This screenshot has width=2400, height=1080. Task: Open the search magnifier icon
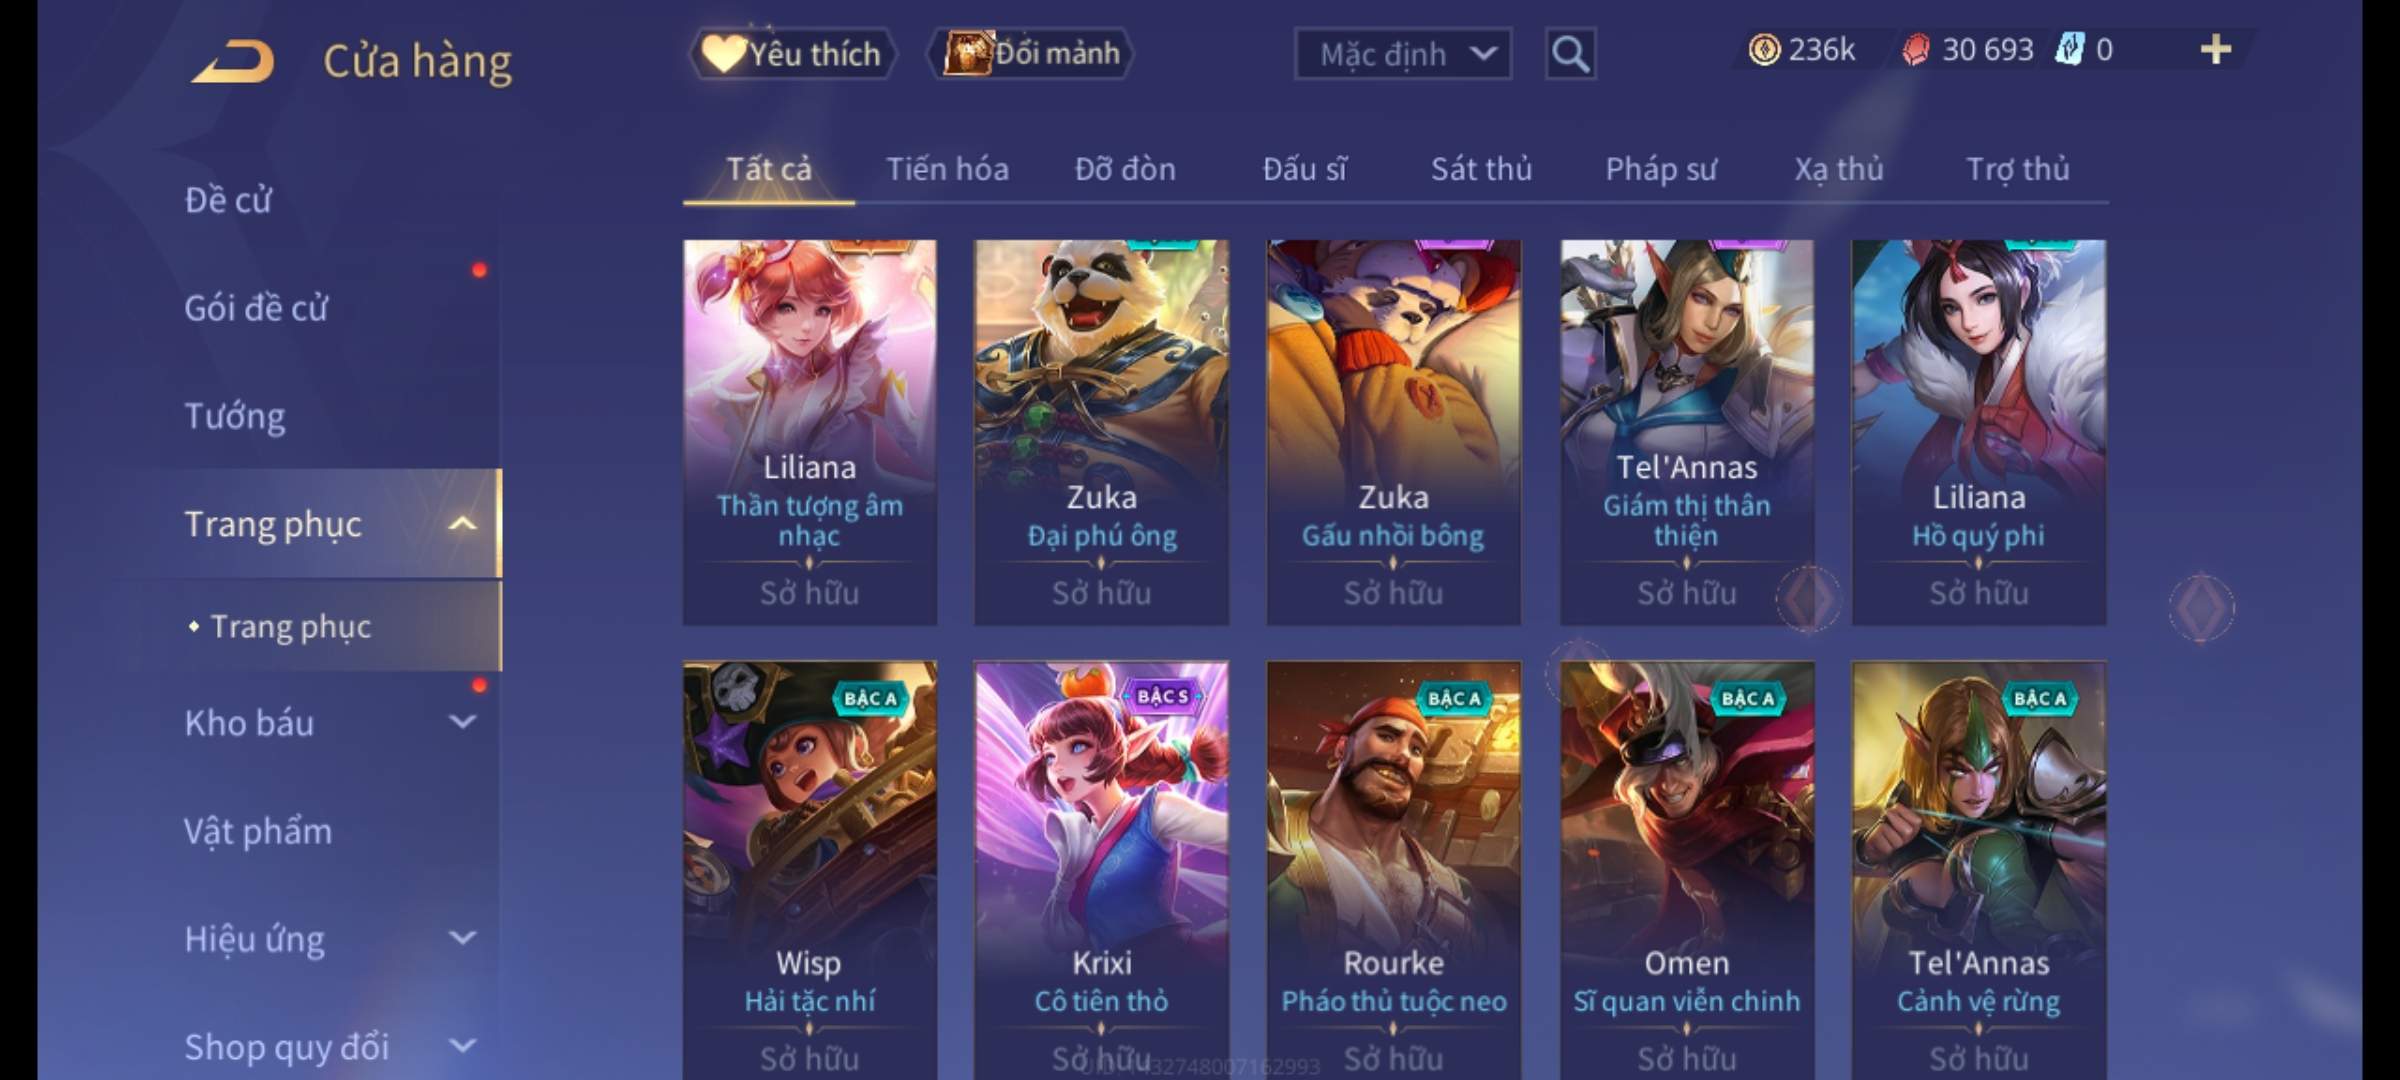pos(1570,54)
